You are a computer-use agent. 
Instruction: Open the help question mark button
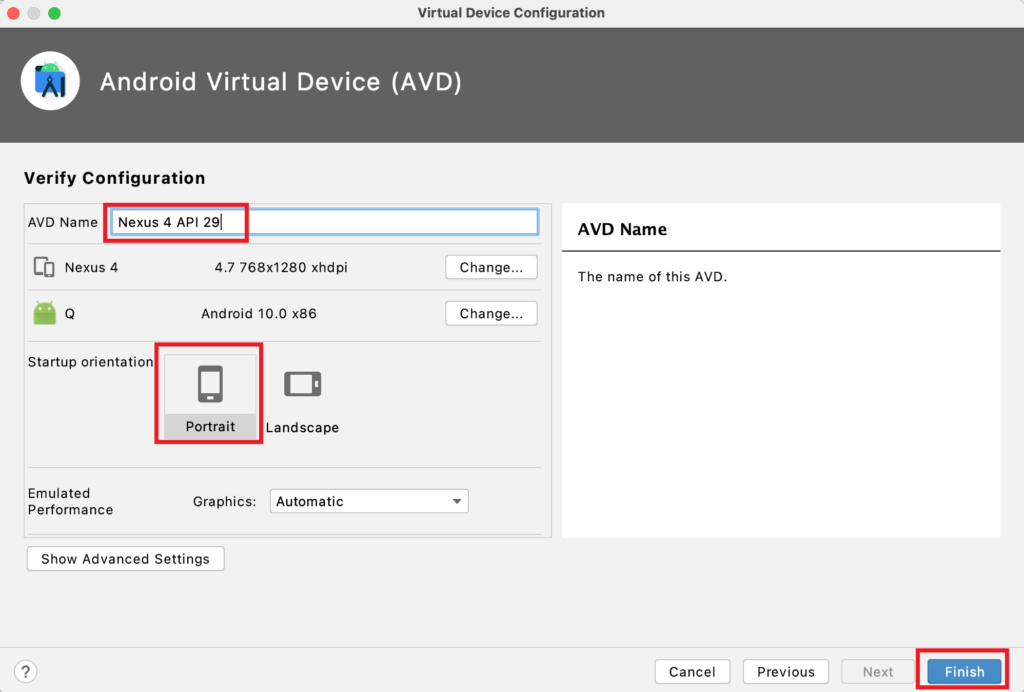pyautogui.click(x=25, y=671)
